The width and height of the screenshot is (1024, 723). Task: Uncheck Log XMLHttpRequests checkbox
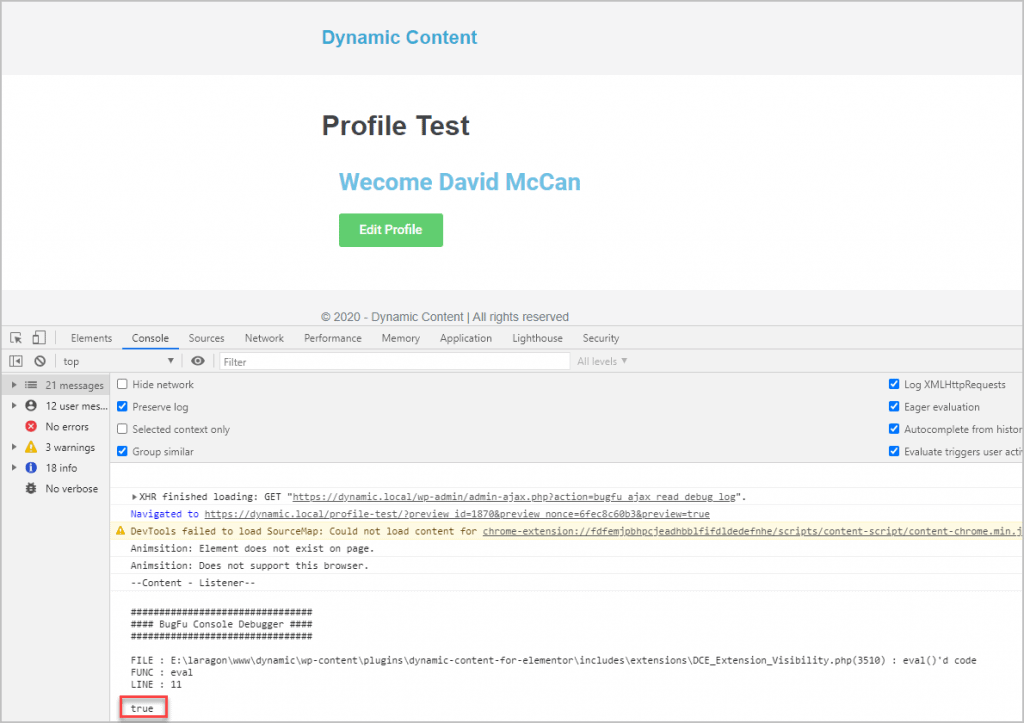894,384
